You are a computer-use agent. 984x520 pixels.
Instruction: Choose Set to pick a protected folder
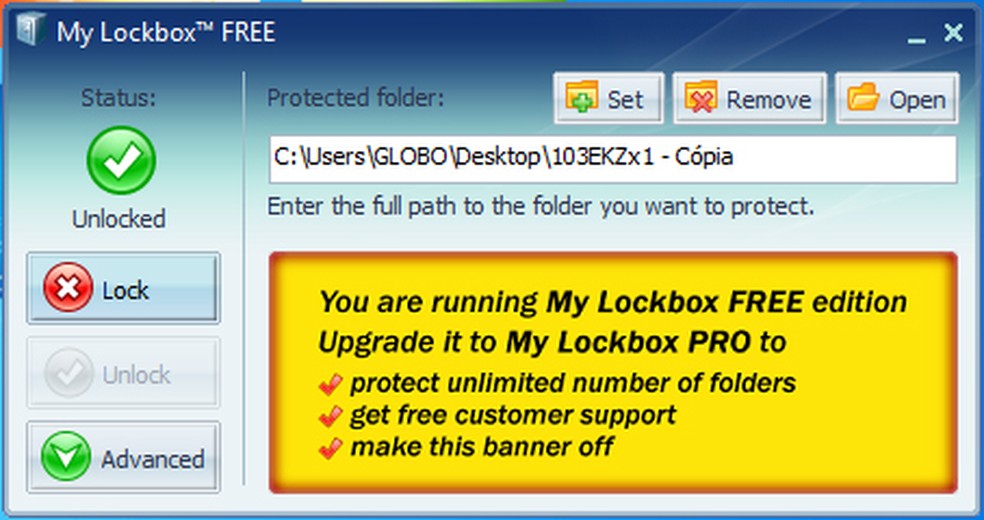[x=625, y=100]
